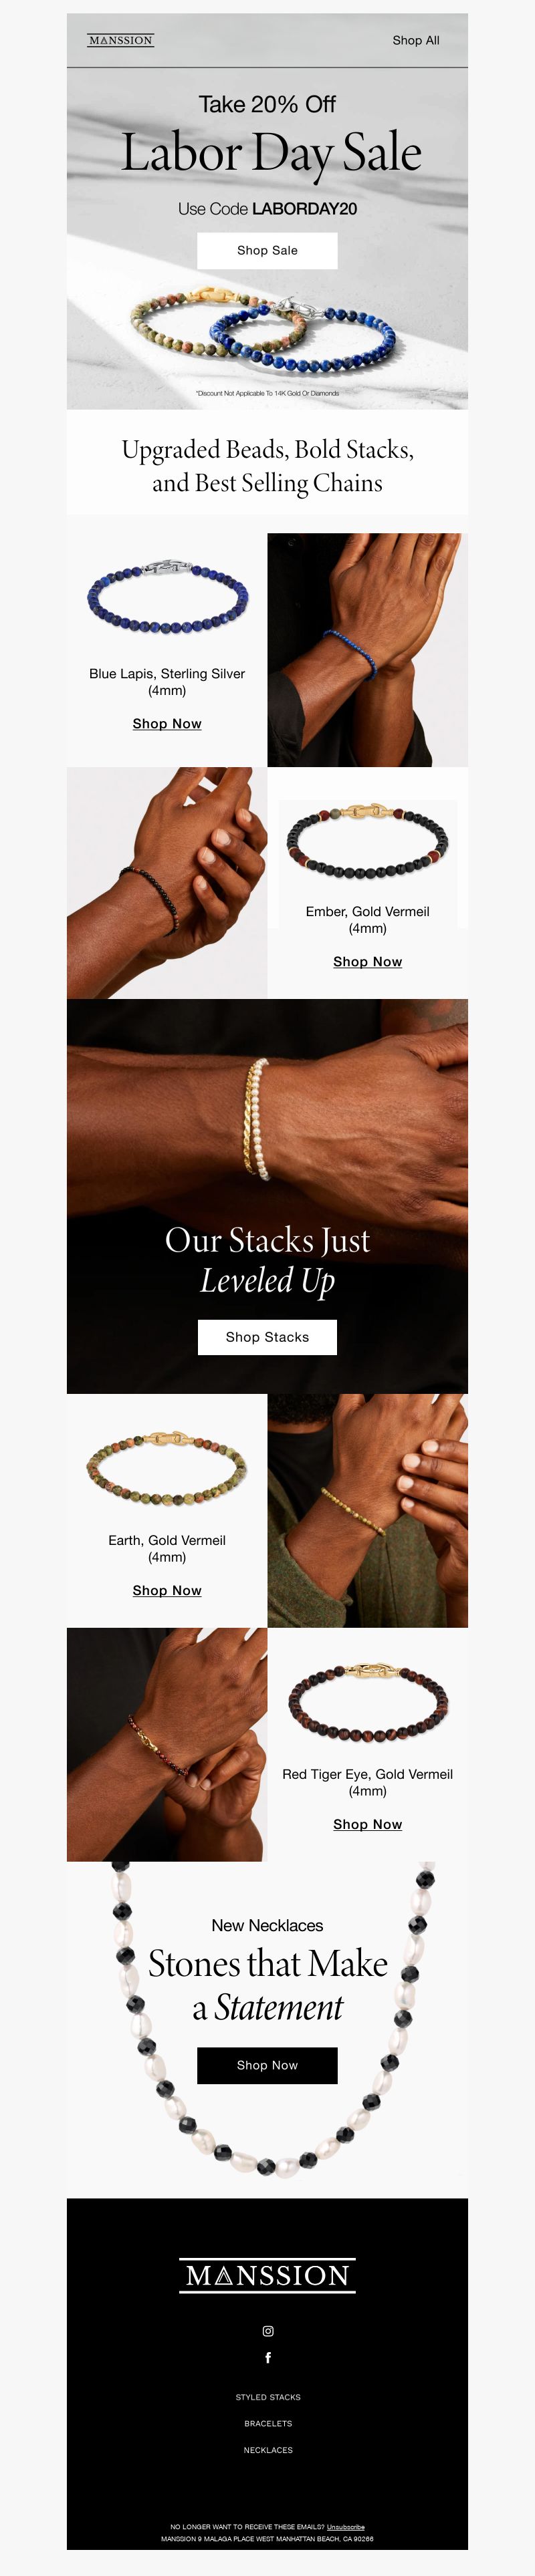Click the Shop Sale button

coord(267,250)
